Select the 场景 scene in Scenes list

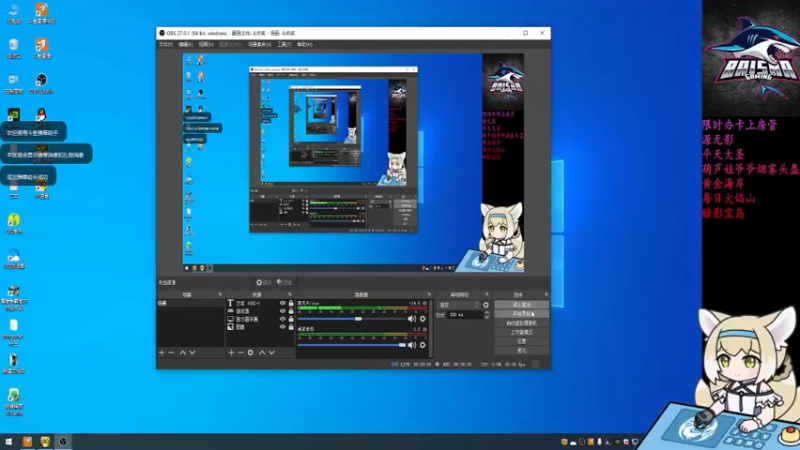pos(190,303)
